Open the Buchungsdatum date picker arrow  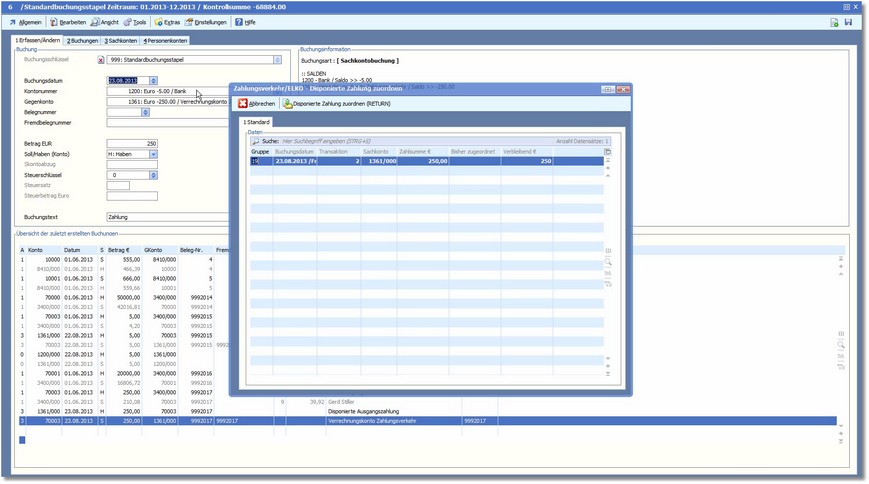pyautogui.click(x=153, y=80)
